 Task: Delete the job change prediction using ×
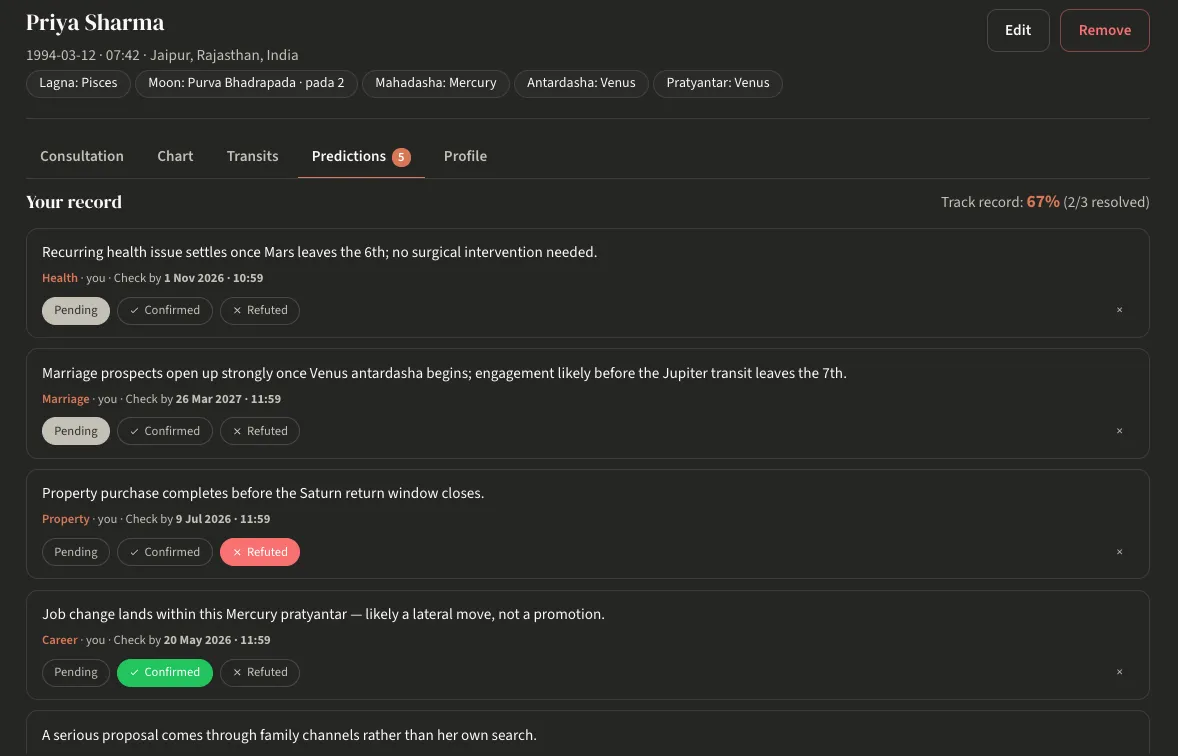click(1119, 673)
